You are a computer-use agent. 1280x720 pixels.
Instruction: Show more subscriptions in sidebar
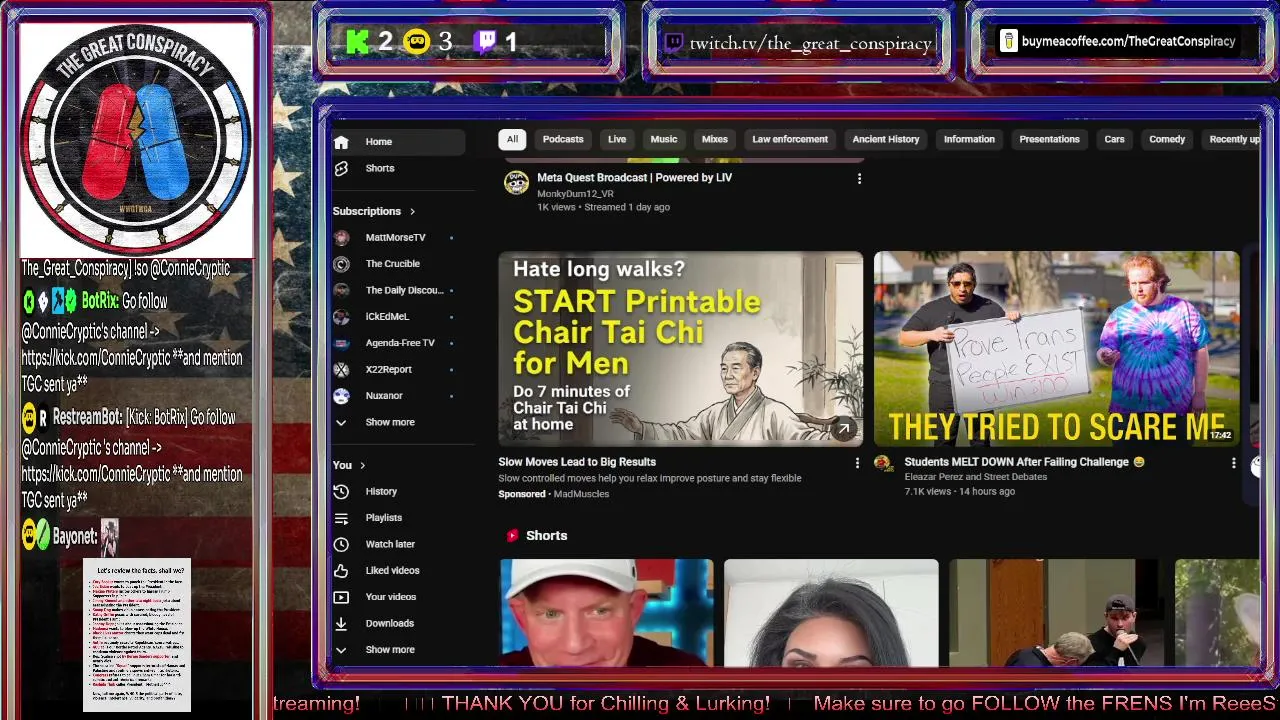tap(389, 422)
